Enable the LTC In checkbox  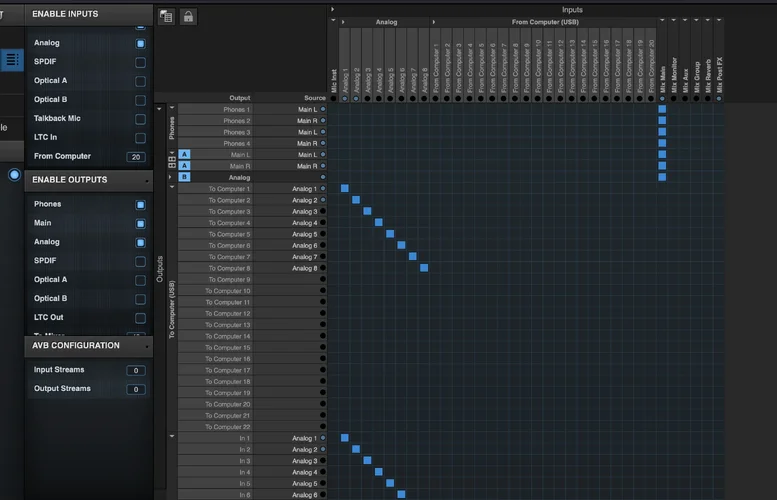click(x=140, y=138)
